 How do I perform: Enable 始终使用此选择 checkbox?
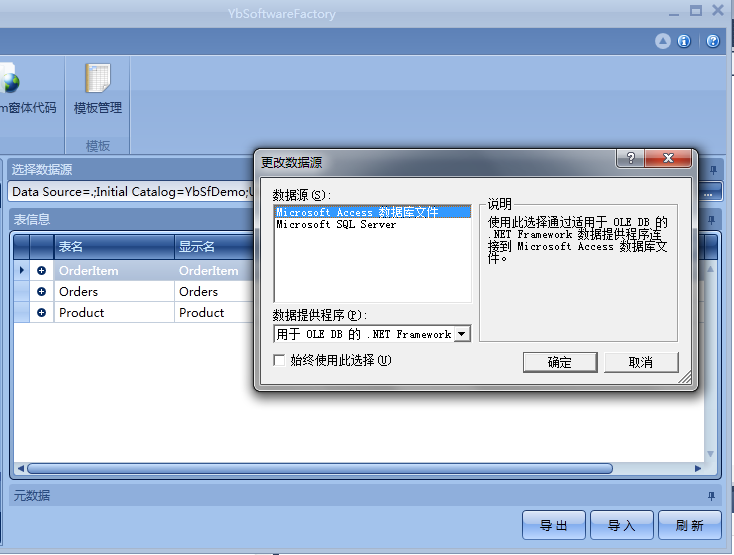click(x=279, y=360)
